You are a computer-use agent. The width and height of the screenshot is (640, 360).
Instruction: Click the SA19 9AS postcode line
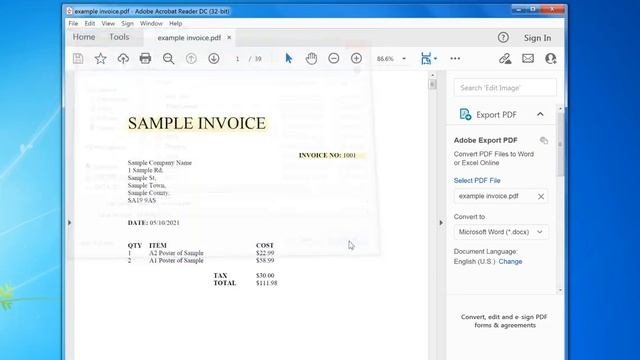pyautogui.click(x=142, y=200)
